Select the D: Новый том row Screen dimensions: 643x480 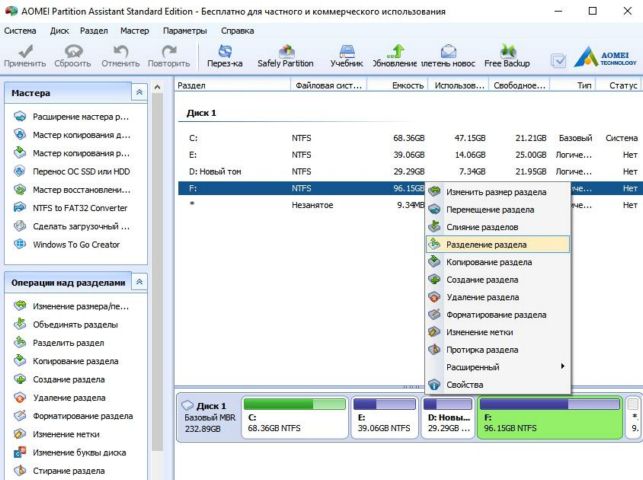click(x=408, y=172)
